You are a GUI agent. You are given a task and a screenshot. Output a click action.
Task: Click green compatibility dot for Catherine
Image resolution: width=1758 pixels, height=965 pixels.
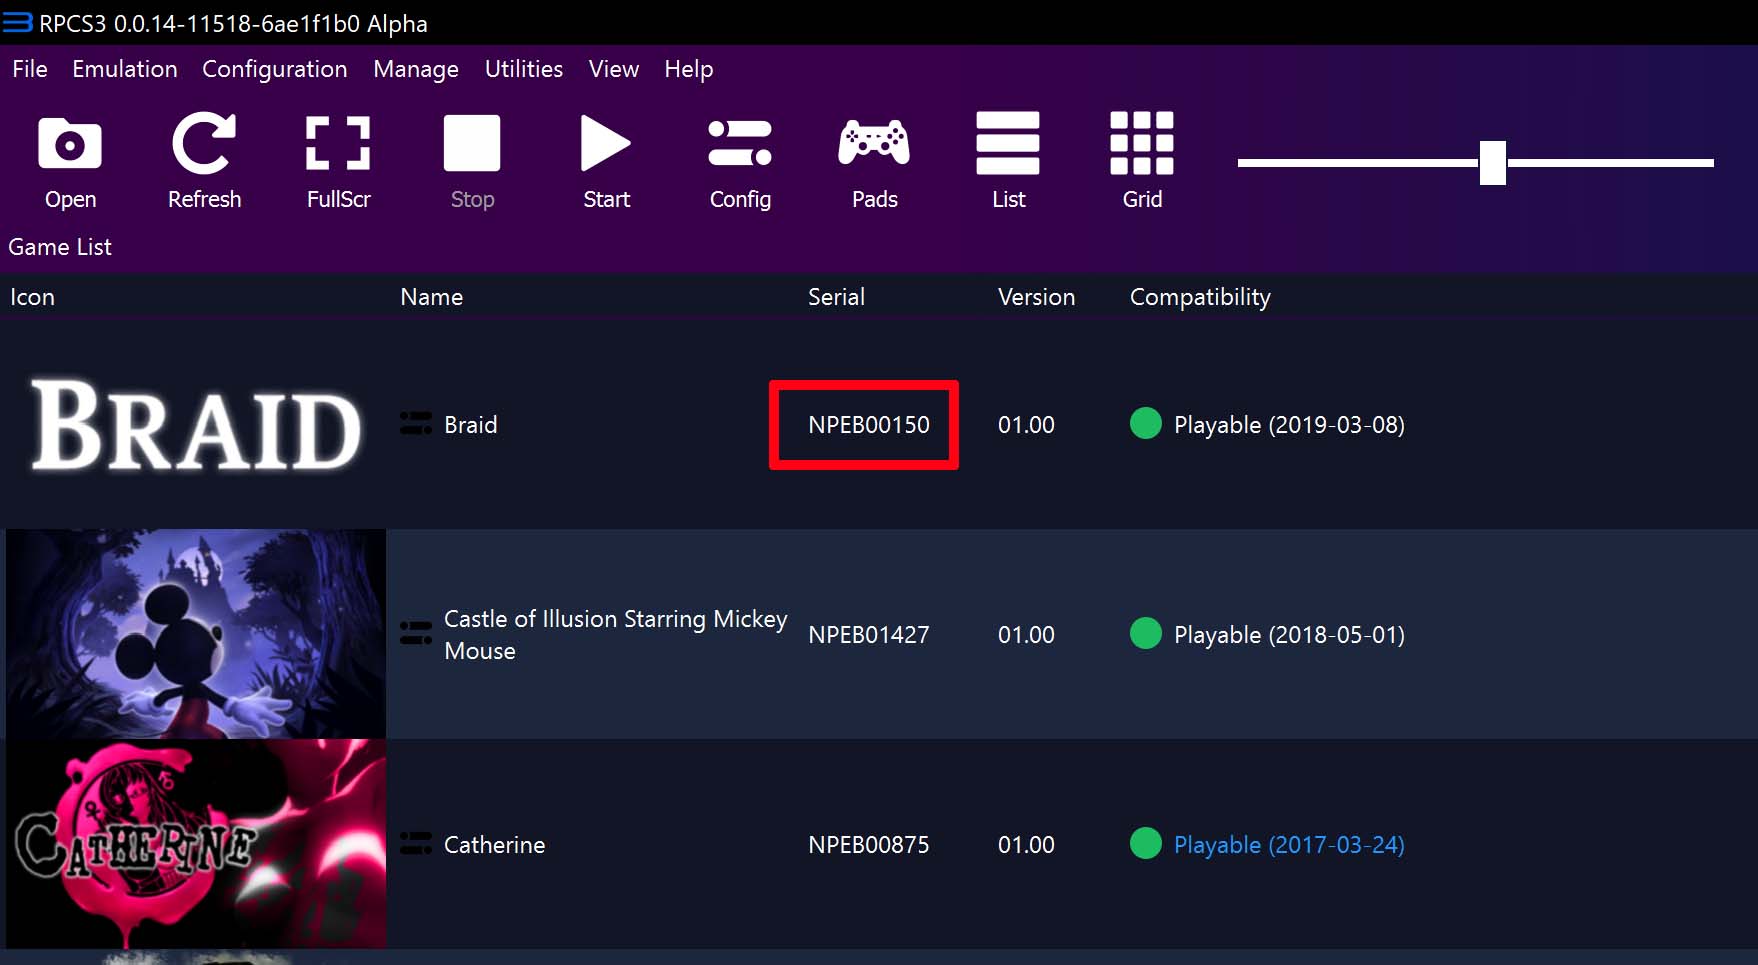click(1145, 843)
